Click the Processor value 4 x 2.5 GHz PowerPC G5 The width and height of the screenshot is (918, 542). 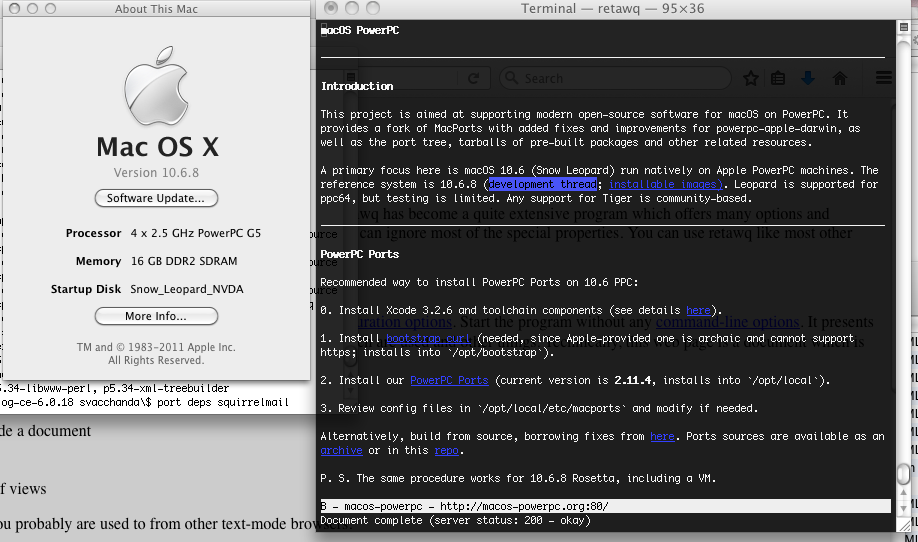pos(196,233)
